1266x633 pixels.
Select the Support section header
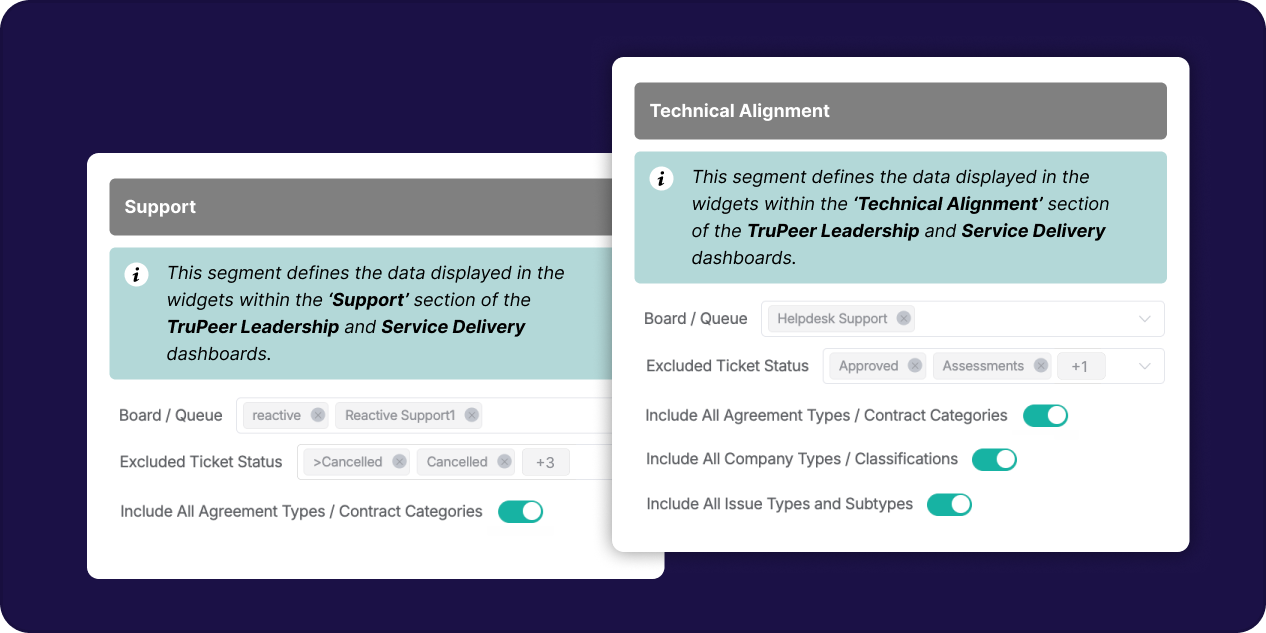361,207
